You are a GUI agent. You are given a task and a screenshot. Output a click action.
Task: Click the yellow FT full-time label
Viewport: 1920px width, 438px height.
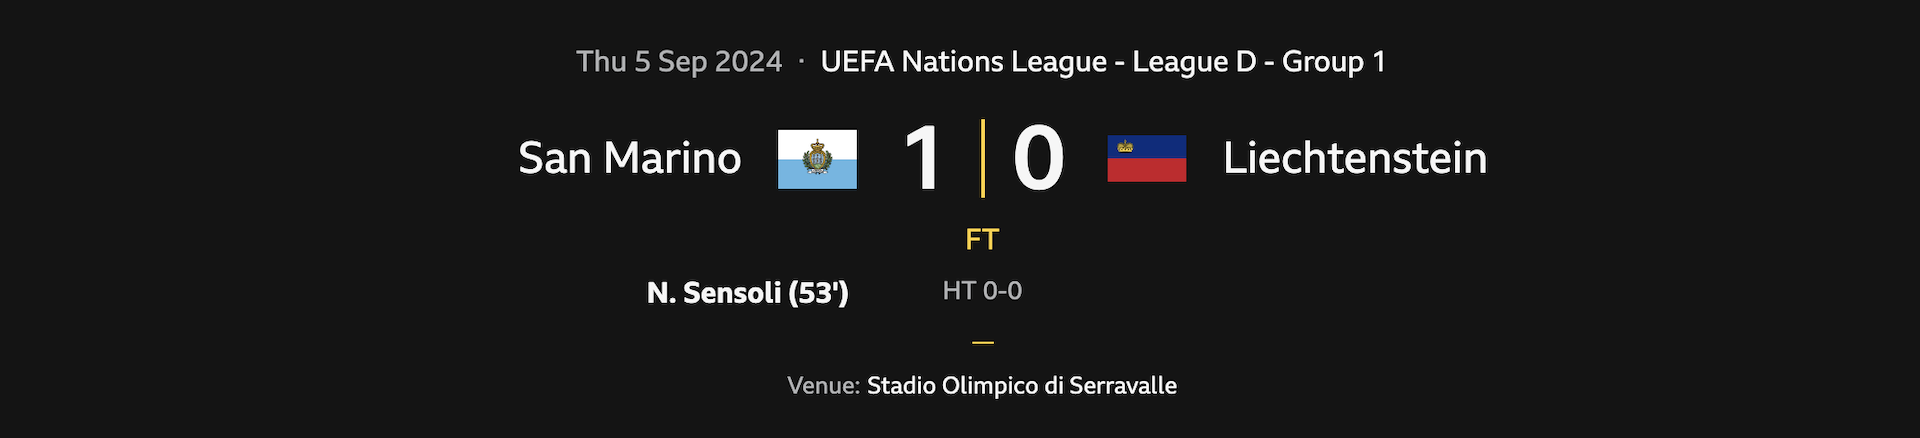[x=982, y=240]
